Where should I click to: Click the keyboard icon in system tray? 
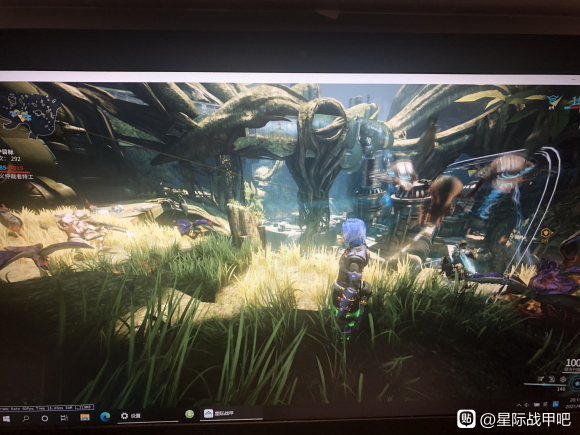pyautogui.click(x=537, y=405)
